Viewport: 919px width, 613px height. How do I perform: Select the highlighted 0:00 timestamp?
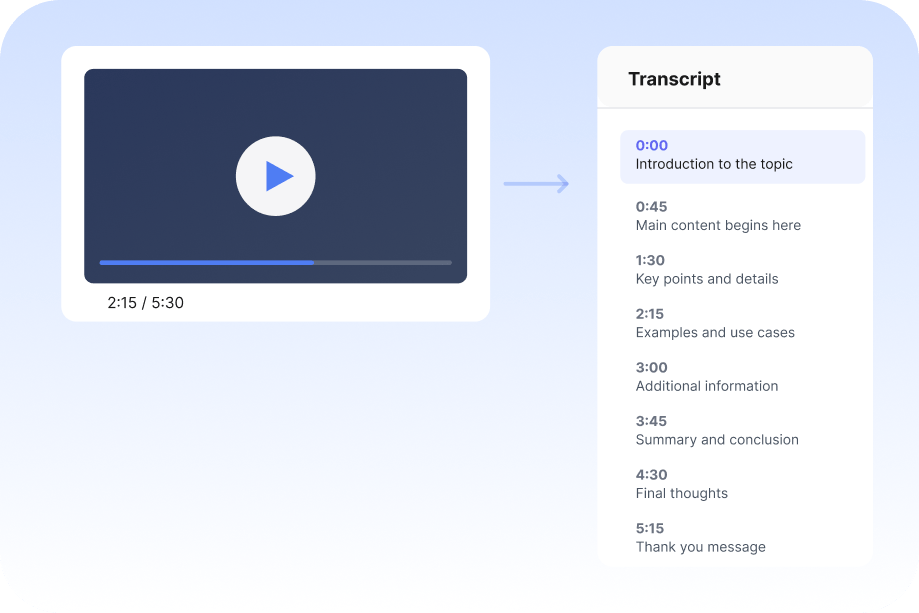click(652, 146)
